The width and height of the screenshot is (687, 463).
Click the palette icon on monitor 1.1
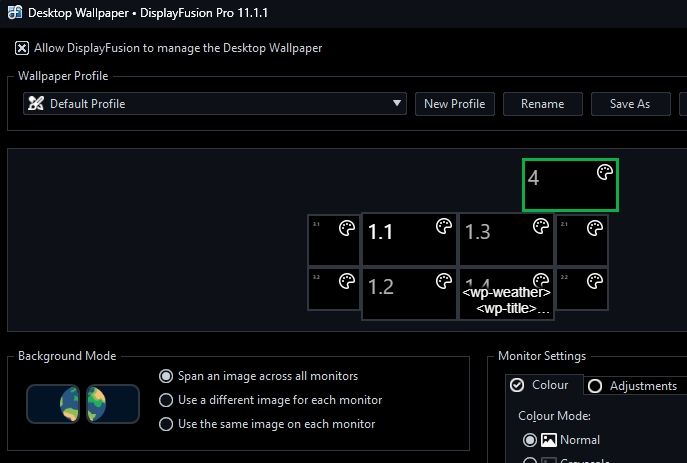click(x=444, y=228)
